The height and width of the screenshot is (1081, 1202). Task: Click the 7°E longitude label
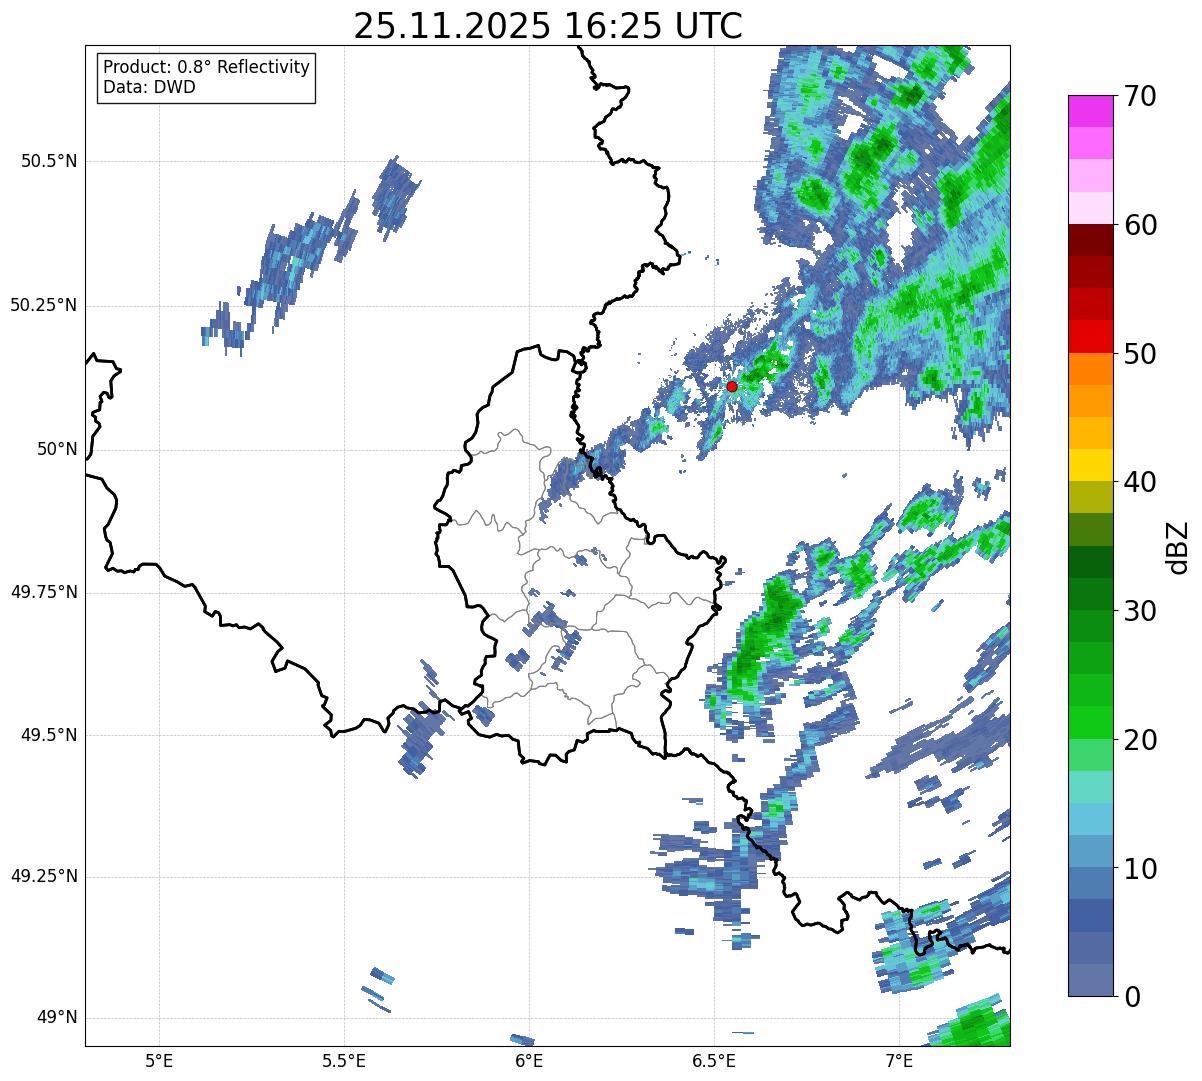click(899, 1060)
